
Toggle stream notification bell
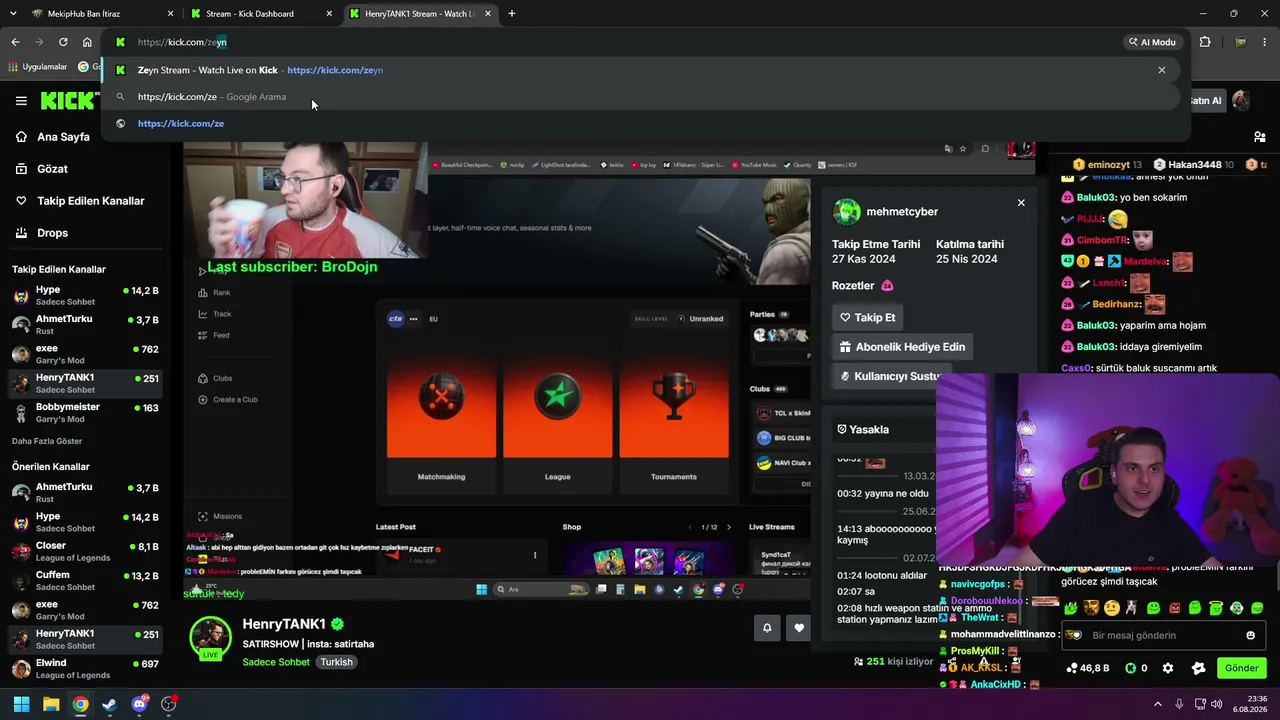[767, 628]
